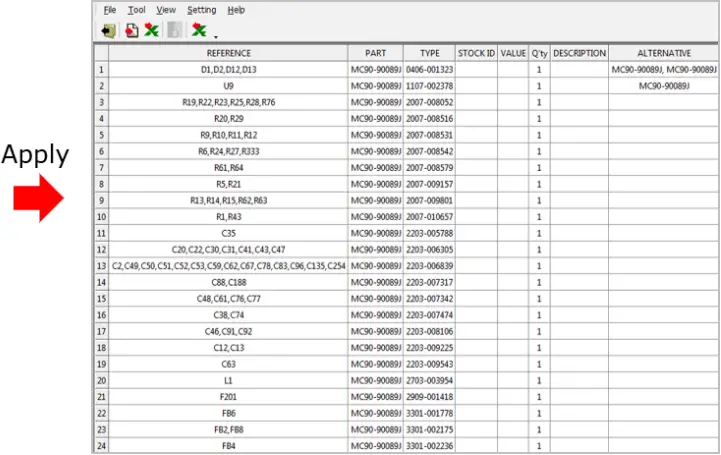Click reference cell R6,R24,R27,R333
This screenshot has width=721, height=455.
(x=229, y=152)
